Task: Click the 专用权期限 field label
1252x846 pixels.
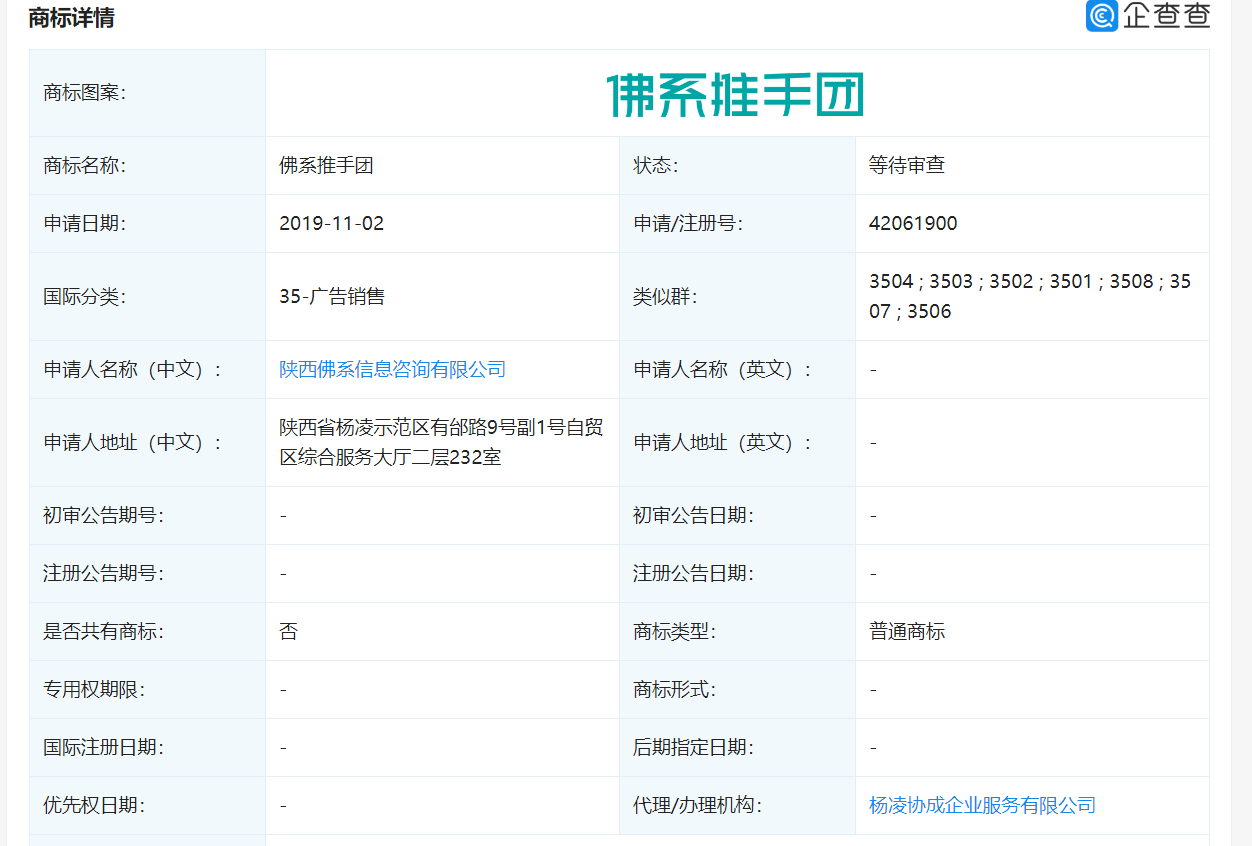Action: (x=94, y=689)
